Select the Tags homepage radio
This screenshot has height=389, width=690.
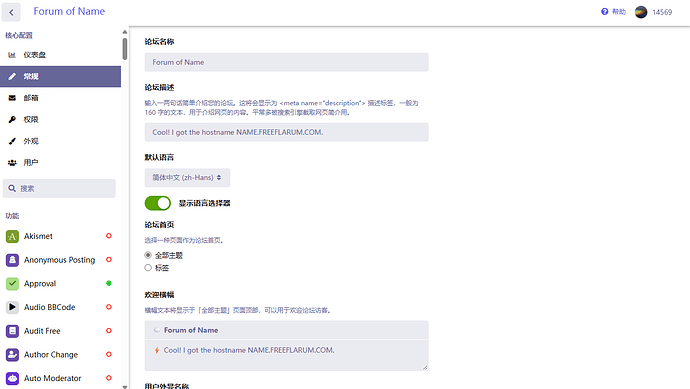click(x=148, y=268)
